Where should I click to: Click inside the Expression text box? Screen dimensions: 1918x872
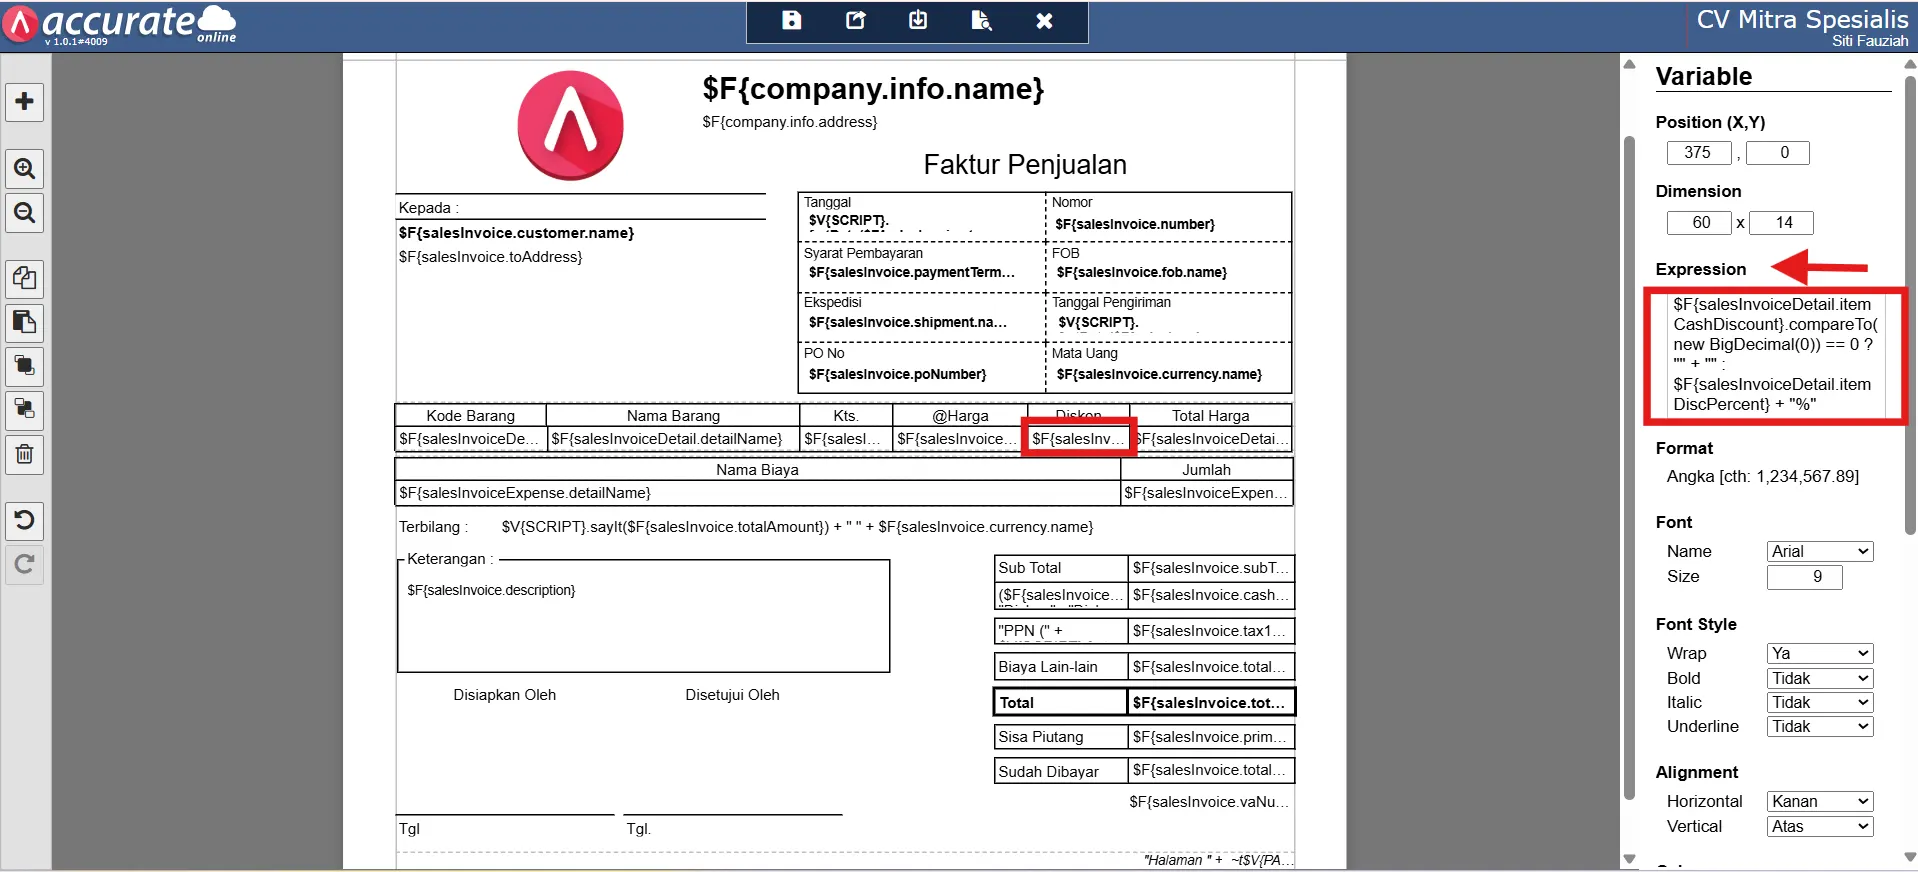click(1775, 355)
